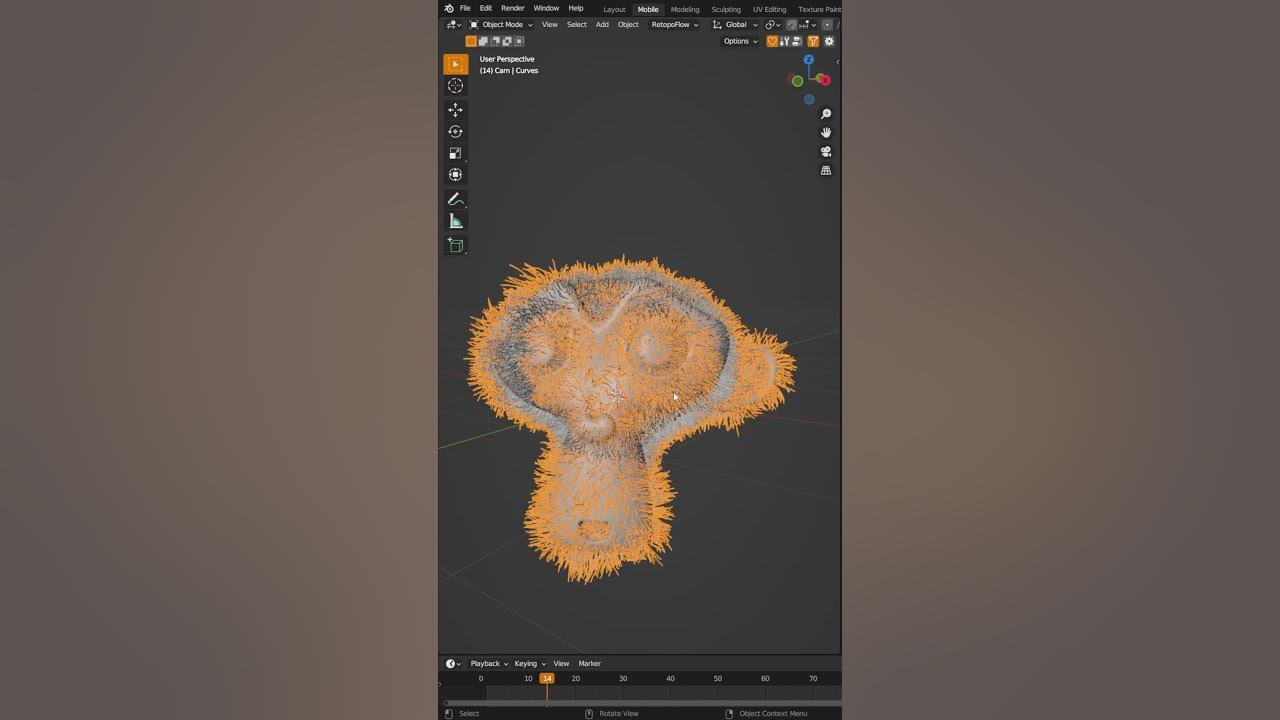Enable selection mode Invert icon
Image resolution: width=1280 pixels, height=720 pixels.
click(507, 41)
